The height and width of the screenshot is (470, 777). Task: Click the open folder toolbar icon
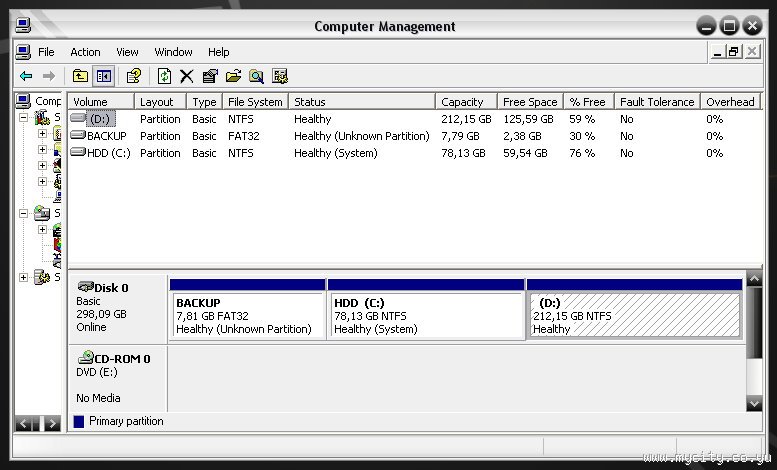233,76
